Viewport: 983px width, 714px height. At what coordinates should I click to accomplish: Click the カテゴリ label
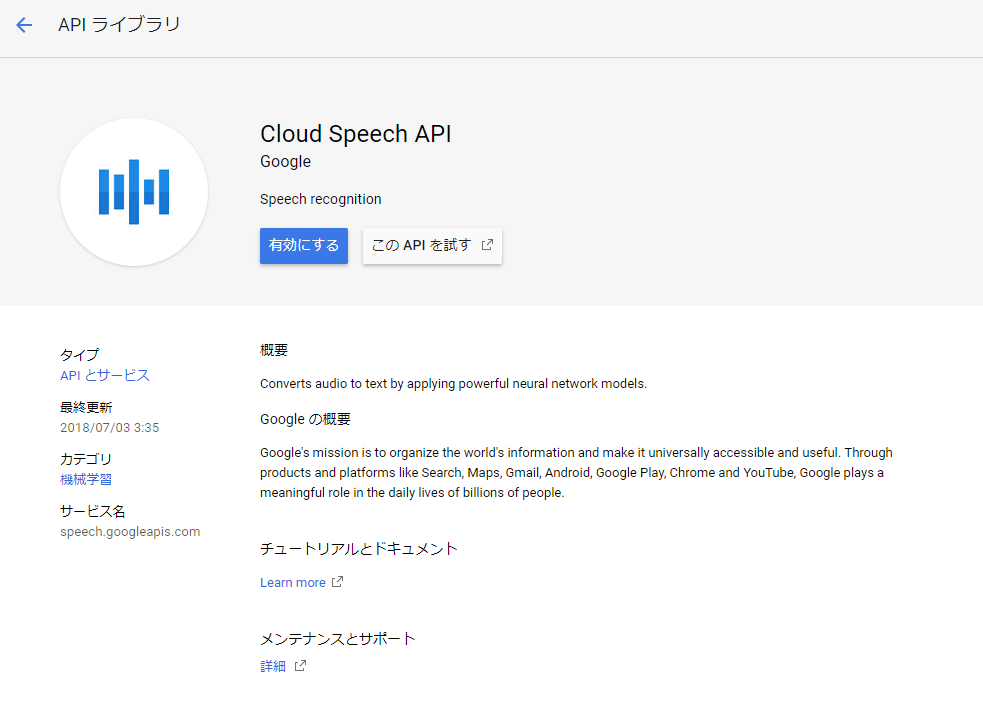click(x=86, y=459)
